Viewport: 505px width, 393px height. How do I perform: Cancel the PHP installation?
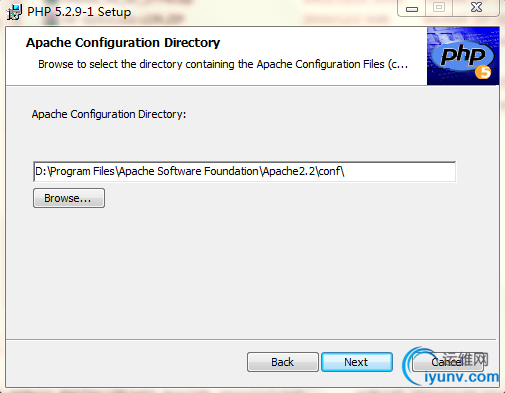(447, 362)
